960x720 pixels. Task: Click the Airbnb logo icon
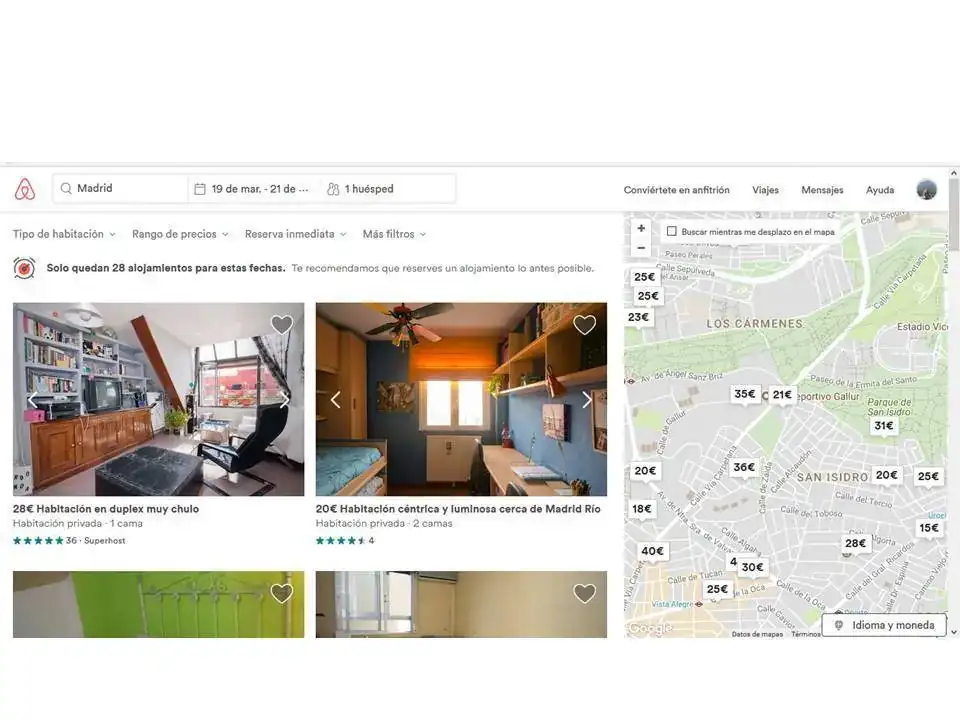[25, 189]
